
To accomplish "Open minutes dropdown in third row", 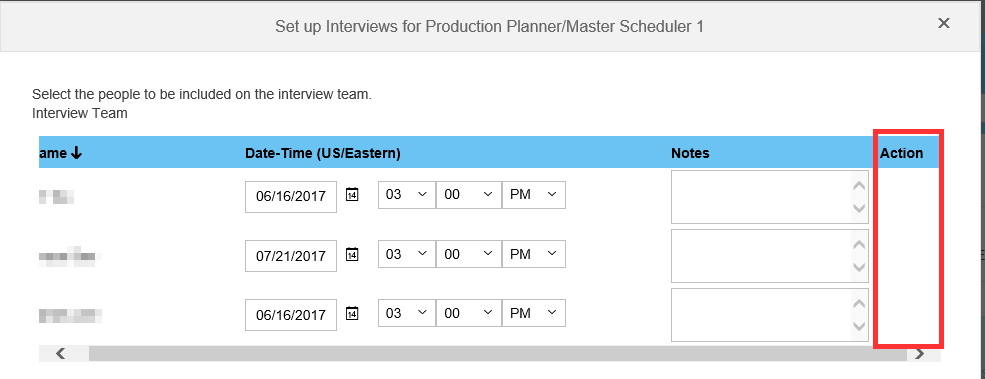I will coord(468,313).
